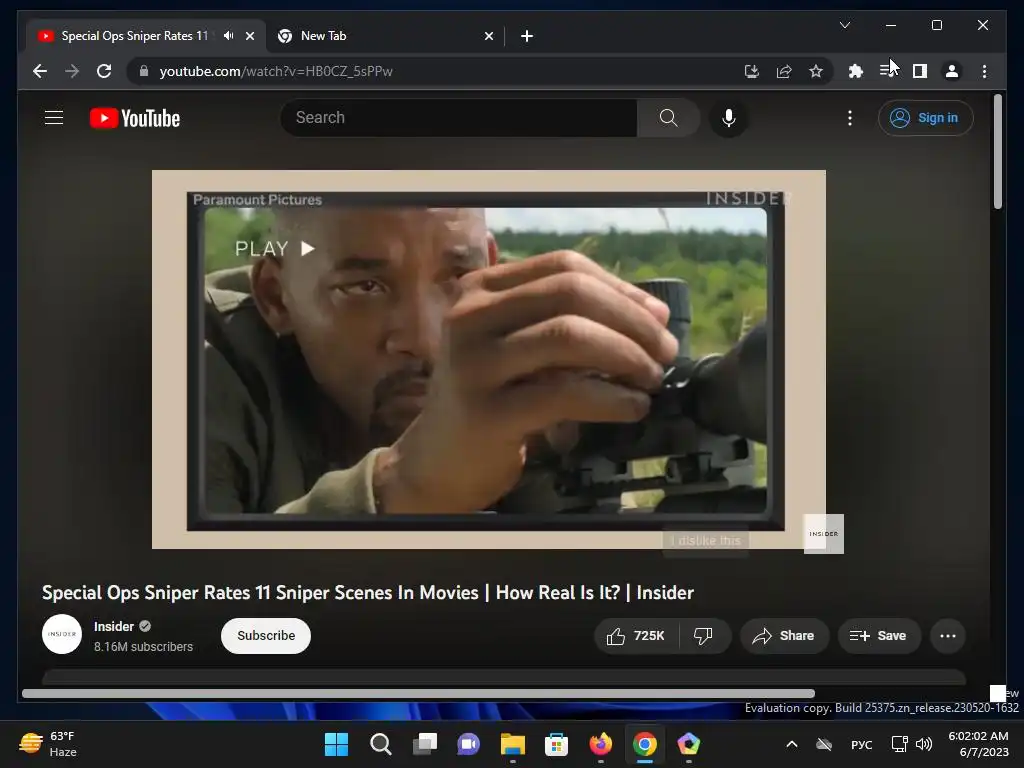
Task: Save video to playlist
Action: 878,635
